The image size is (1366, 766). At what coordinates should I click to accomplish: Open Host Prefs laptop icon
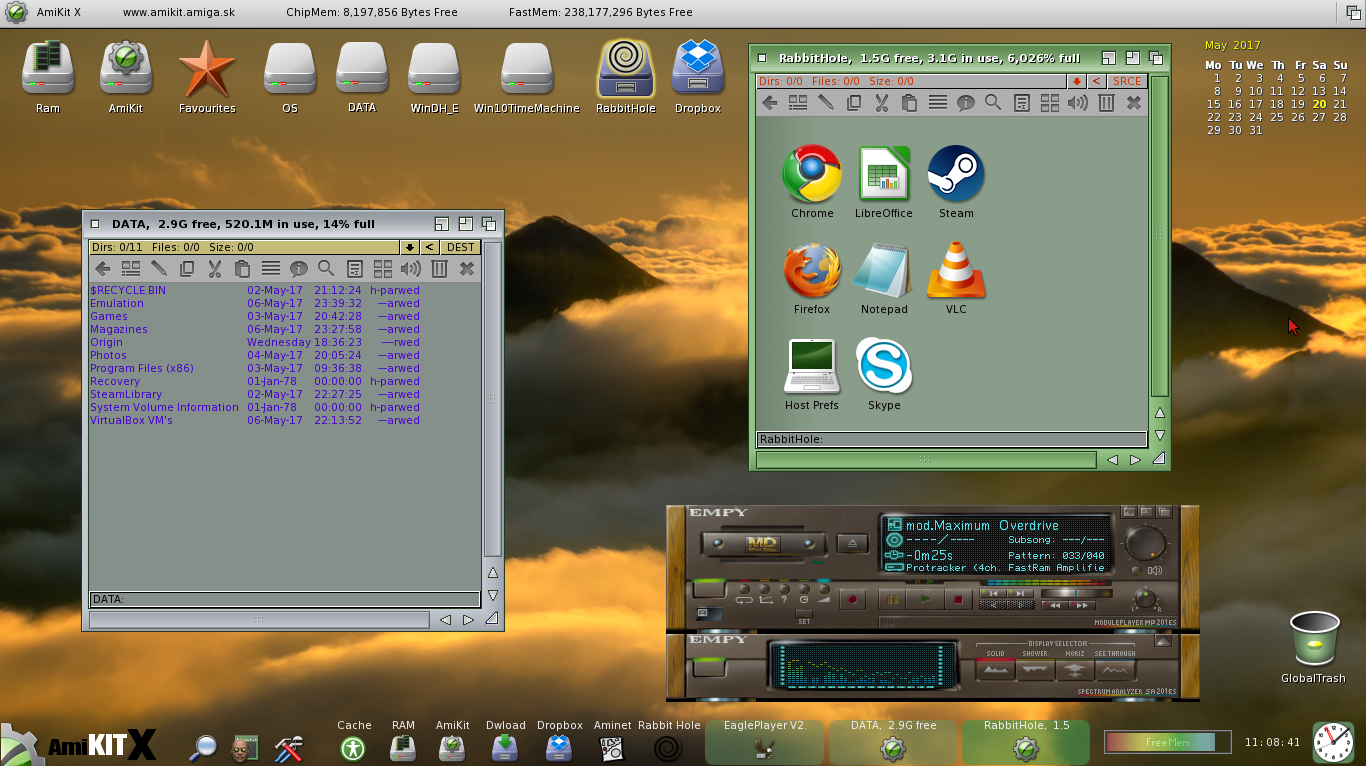(811, 366)
